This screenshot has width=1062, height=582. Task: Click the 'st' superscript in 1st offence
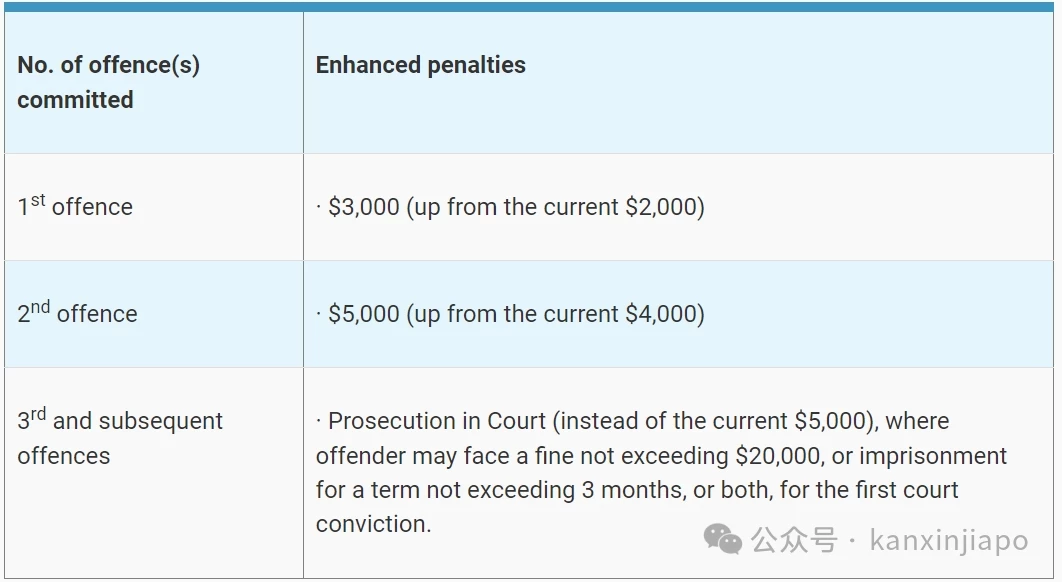click(x=38, y=200)
